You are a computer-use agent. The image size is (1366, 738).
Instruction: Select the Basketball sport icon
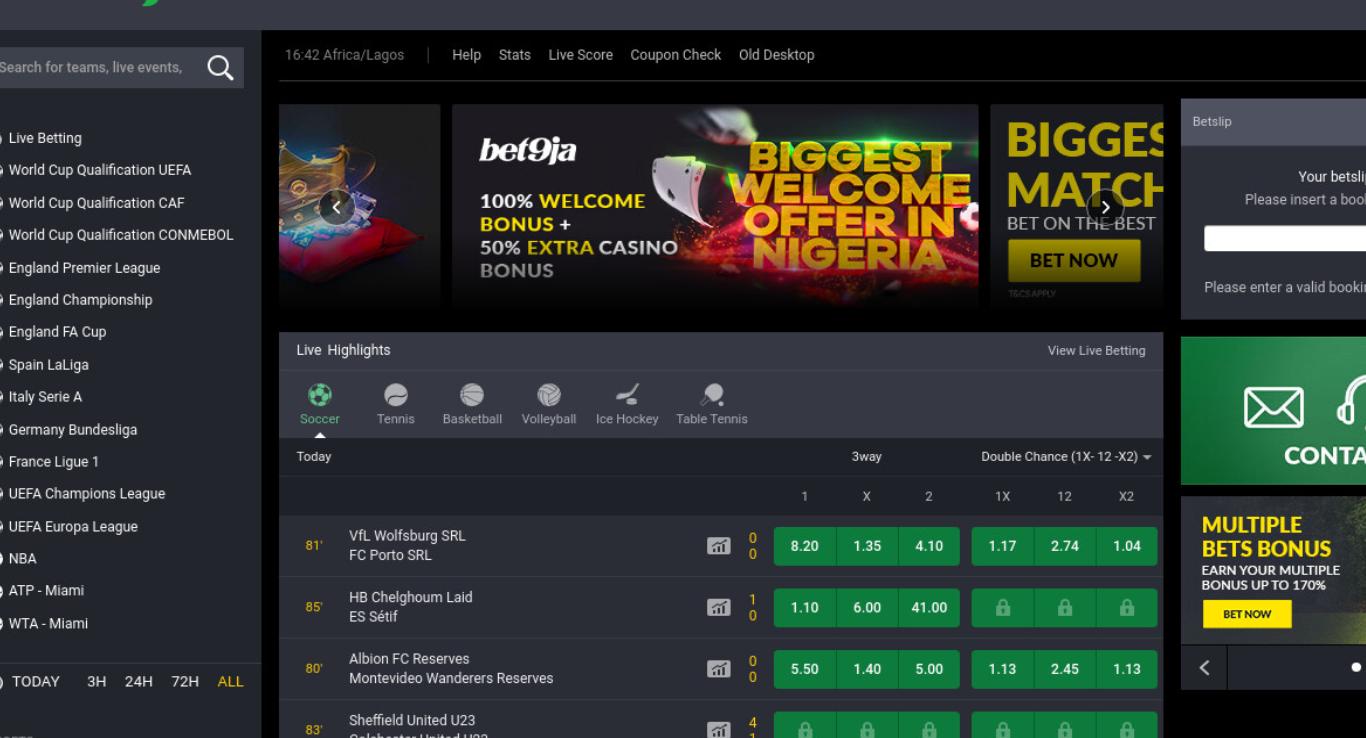[x=472, y=395]
